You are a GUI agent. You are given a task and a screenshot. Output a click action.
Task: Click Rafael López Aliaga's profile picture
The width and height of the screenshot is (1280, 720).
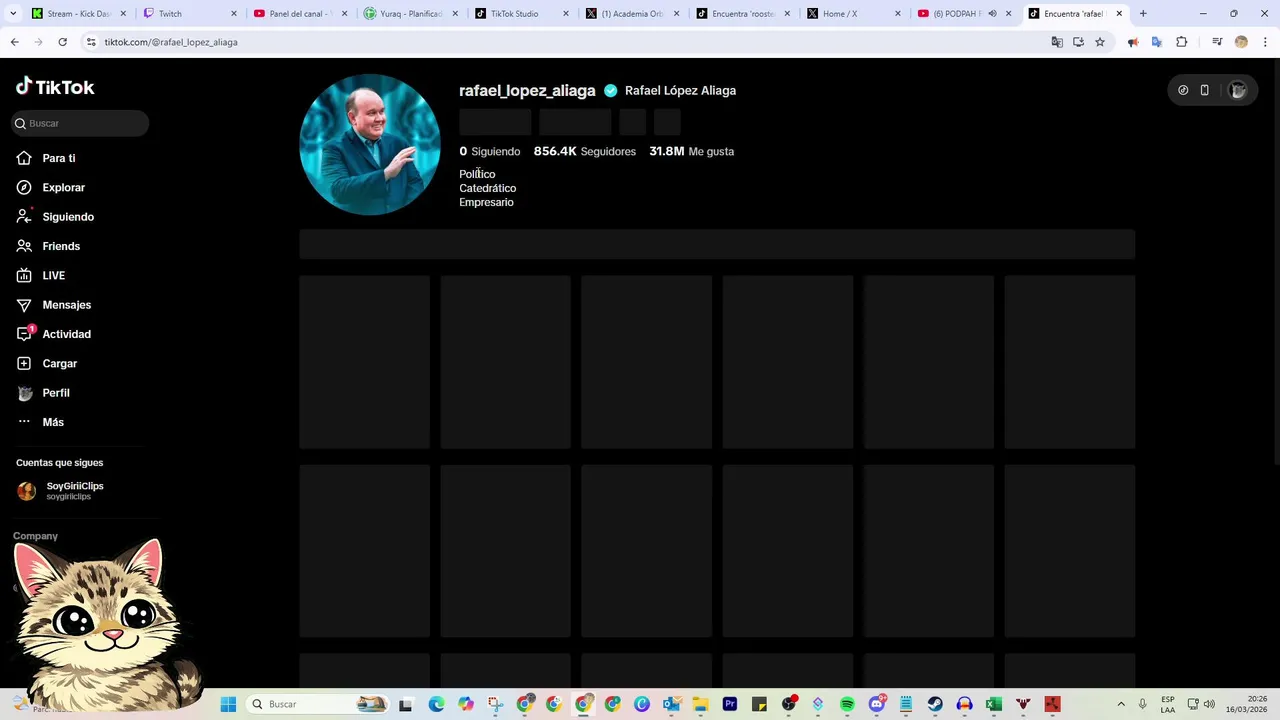click(x=370, y=145)
